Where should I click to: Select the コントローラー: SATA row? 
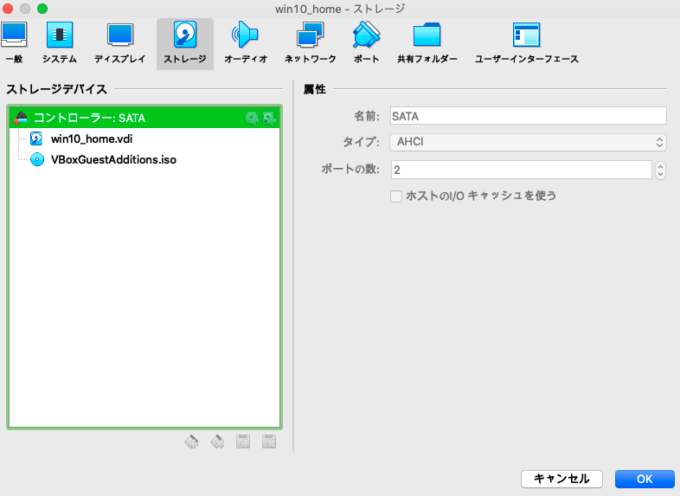click(x=144, y=117)
